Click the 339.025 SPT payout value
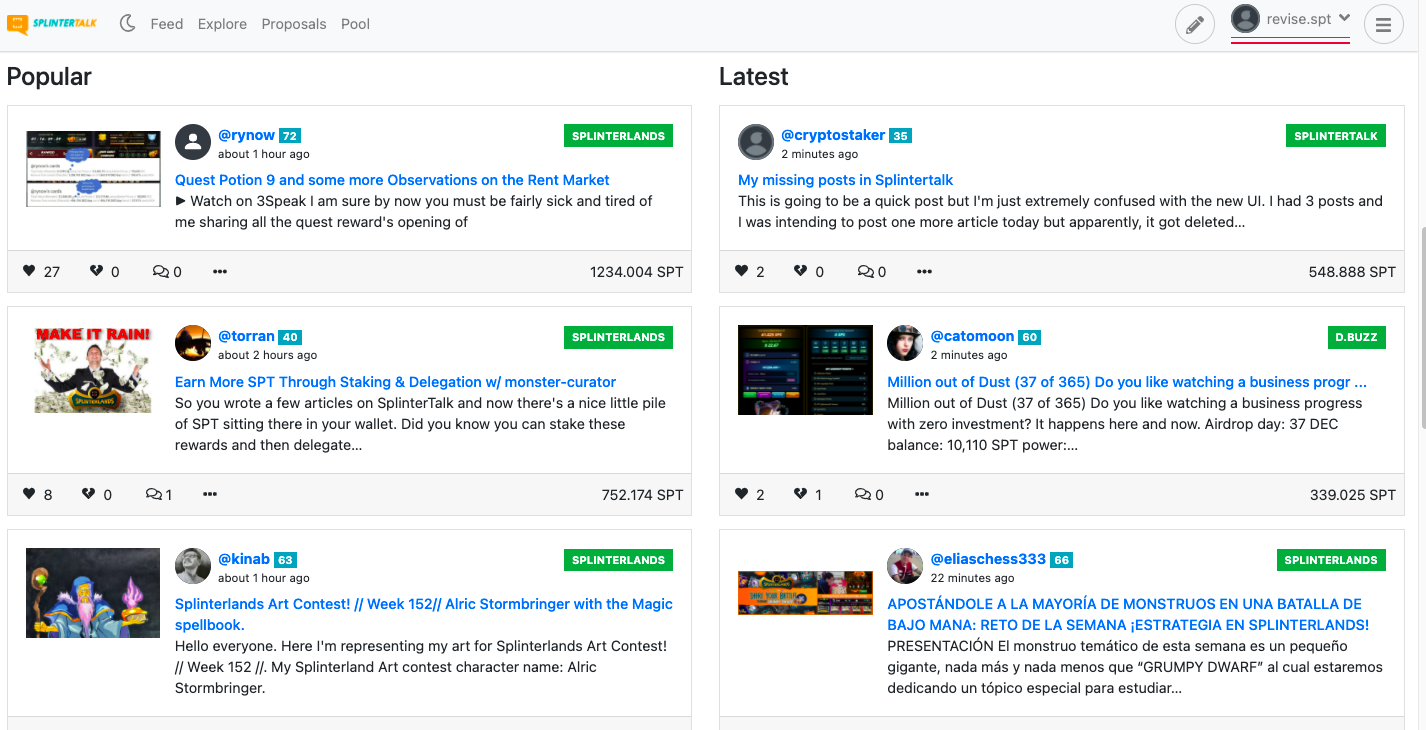 tap(1353, 494)
